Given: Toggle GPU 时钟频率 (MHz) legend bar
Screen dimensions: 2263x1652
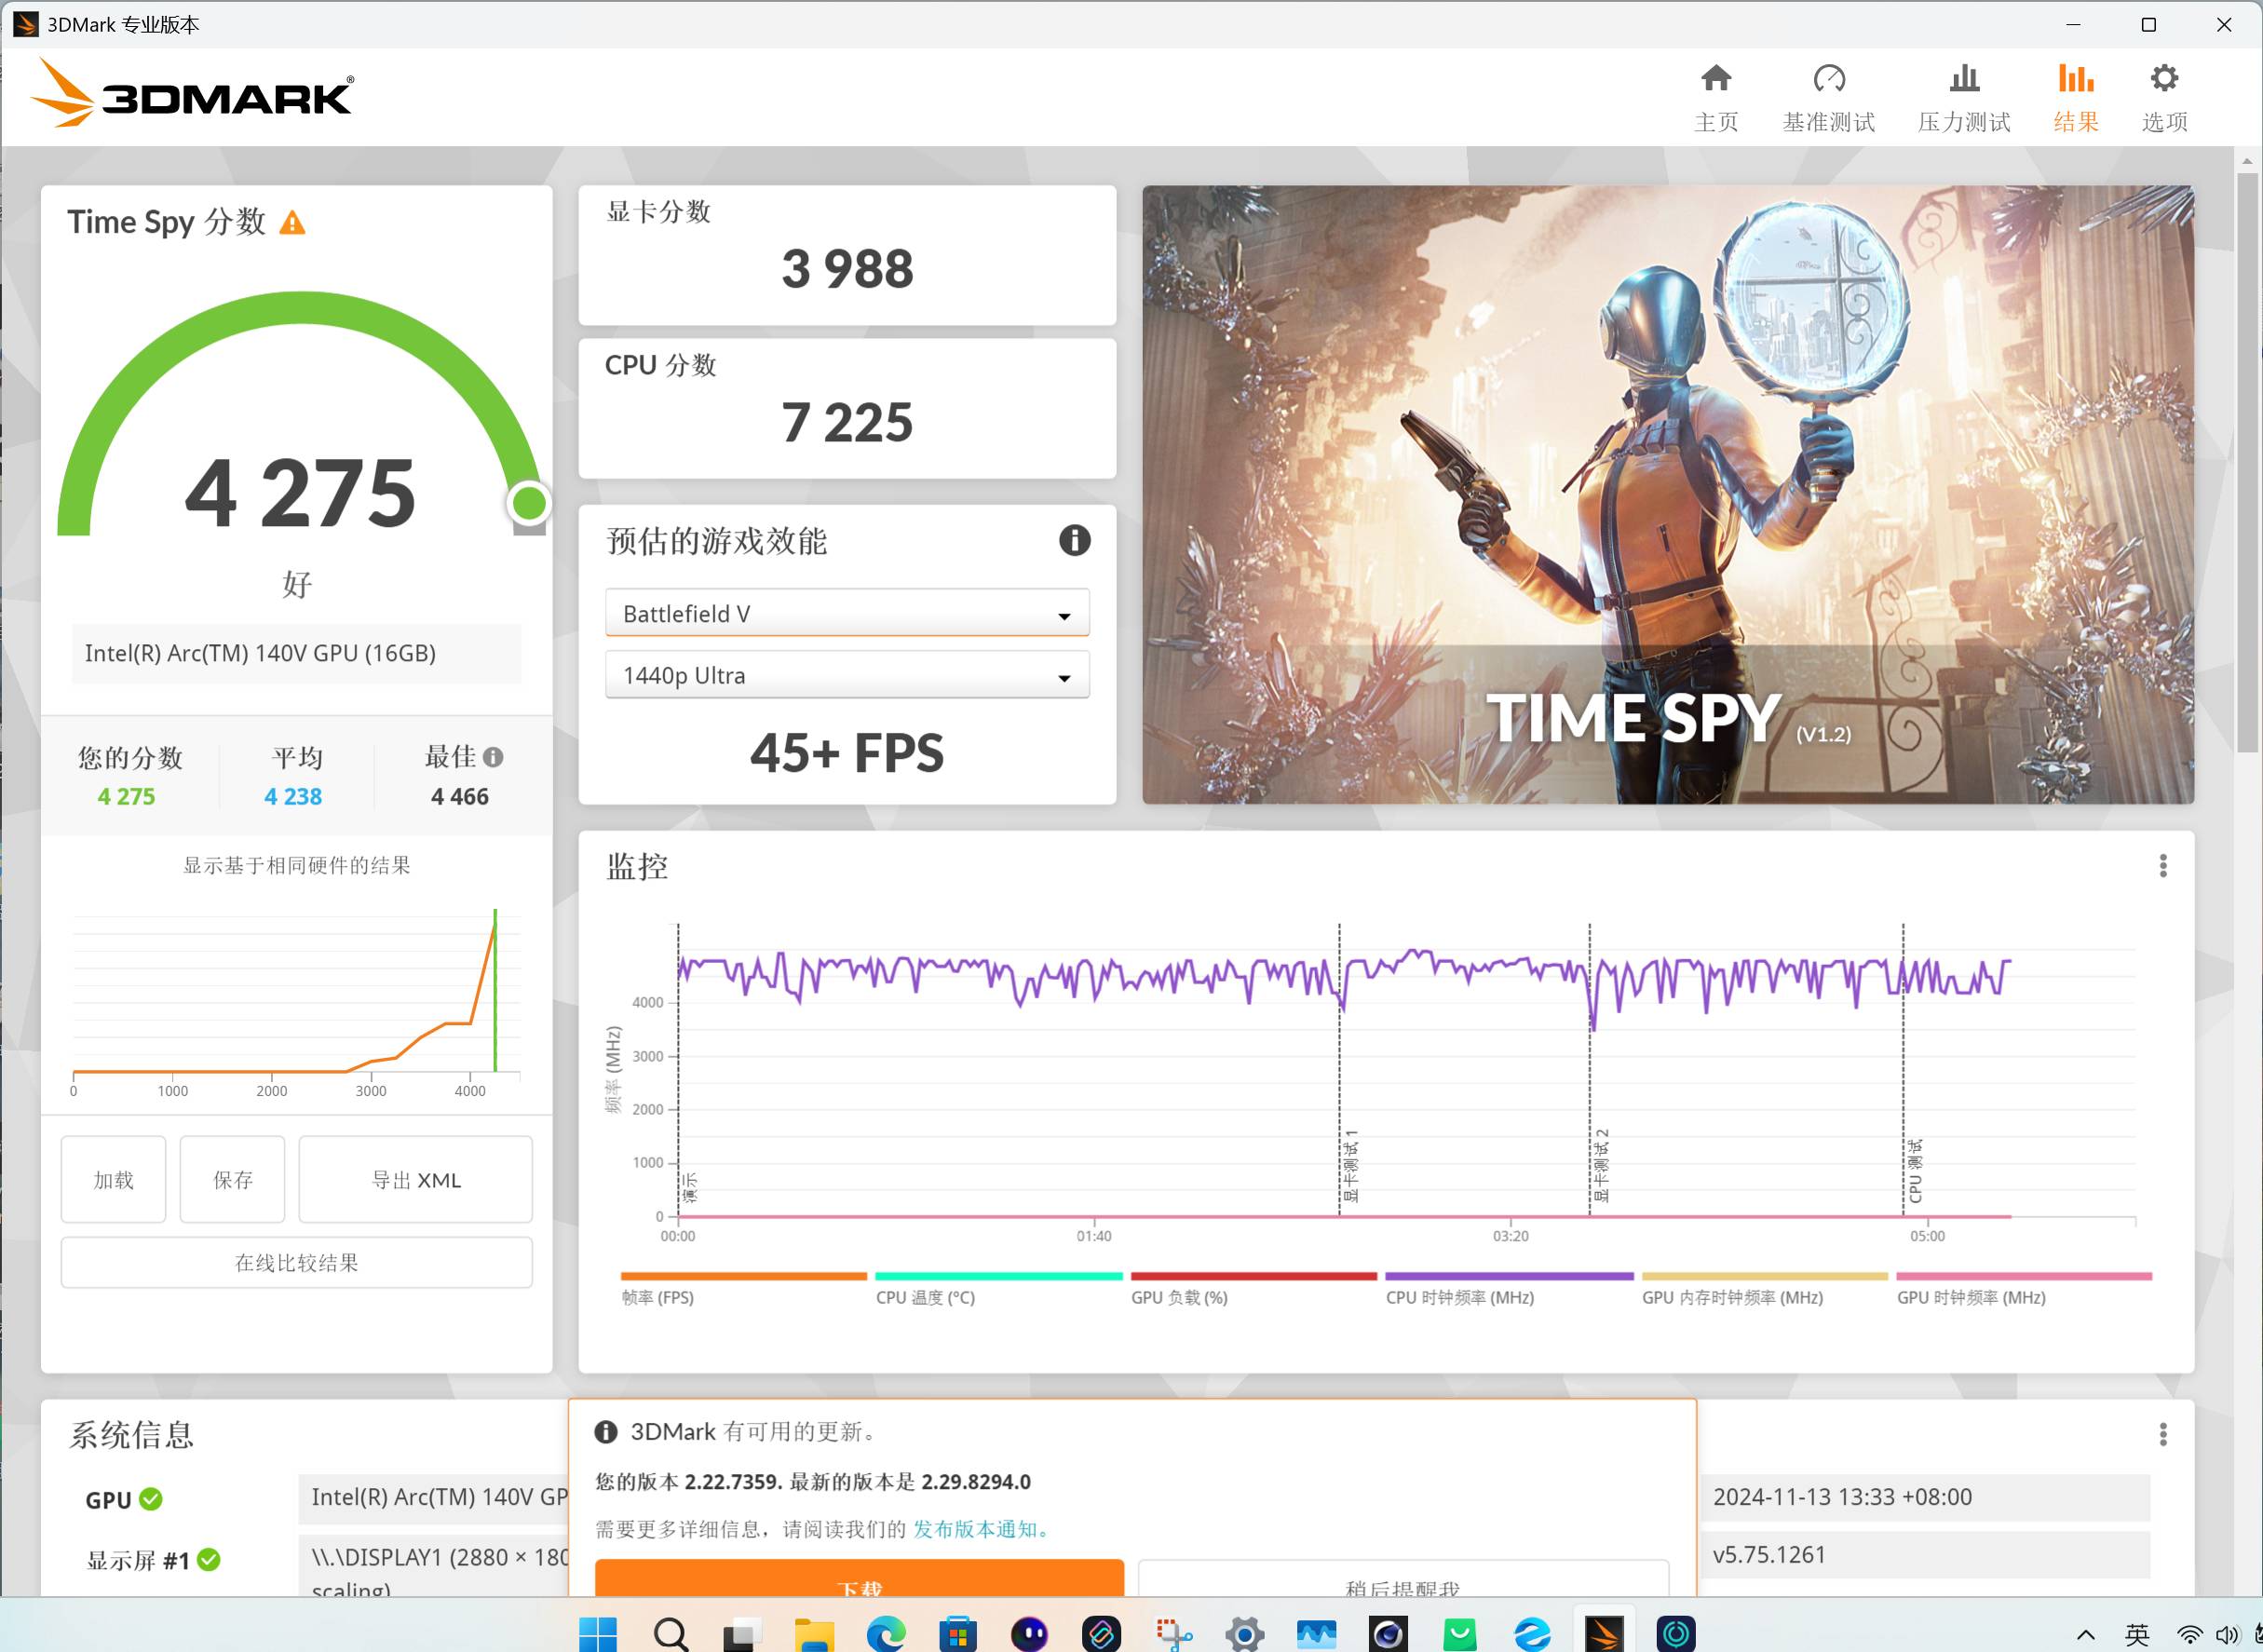Looking at the screenshot, I should pos(2024,1276).
